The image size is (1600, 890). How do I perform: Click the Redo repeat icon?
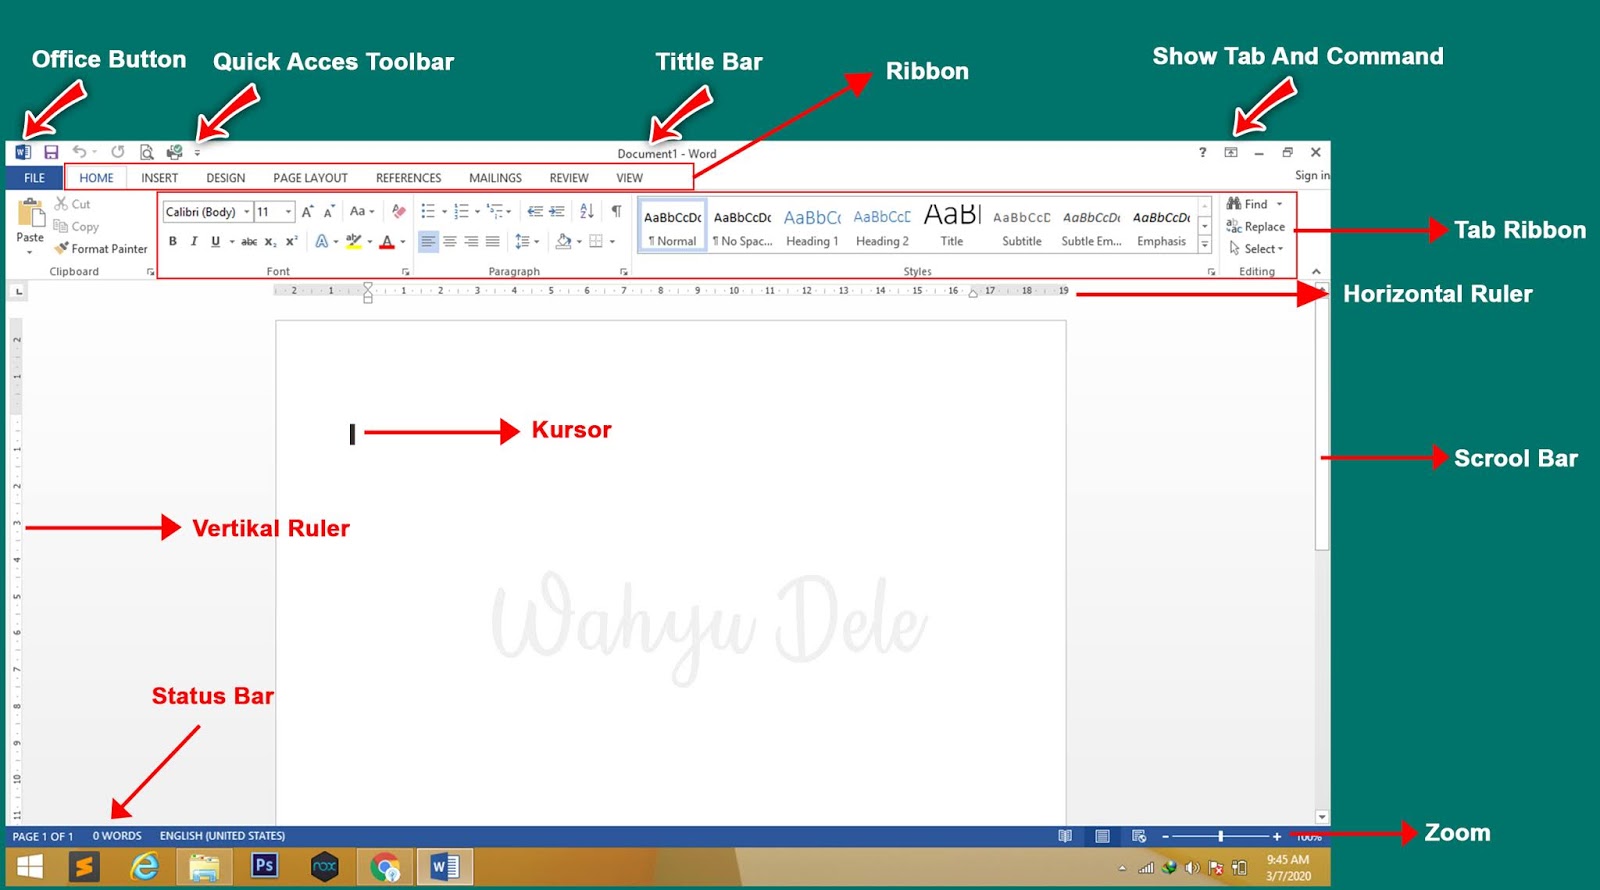(118, 152)
